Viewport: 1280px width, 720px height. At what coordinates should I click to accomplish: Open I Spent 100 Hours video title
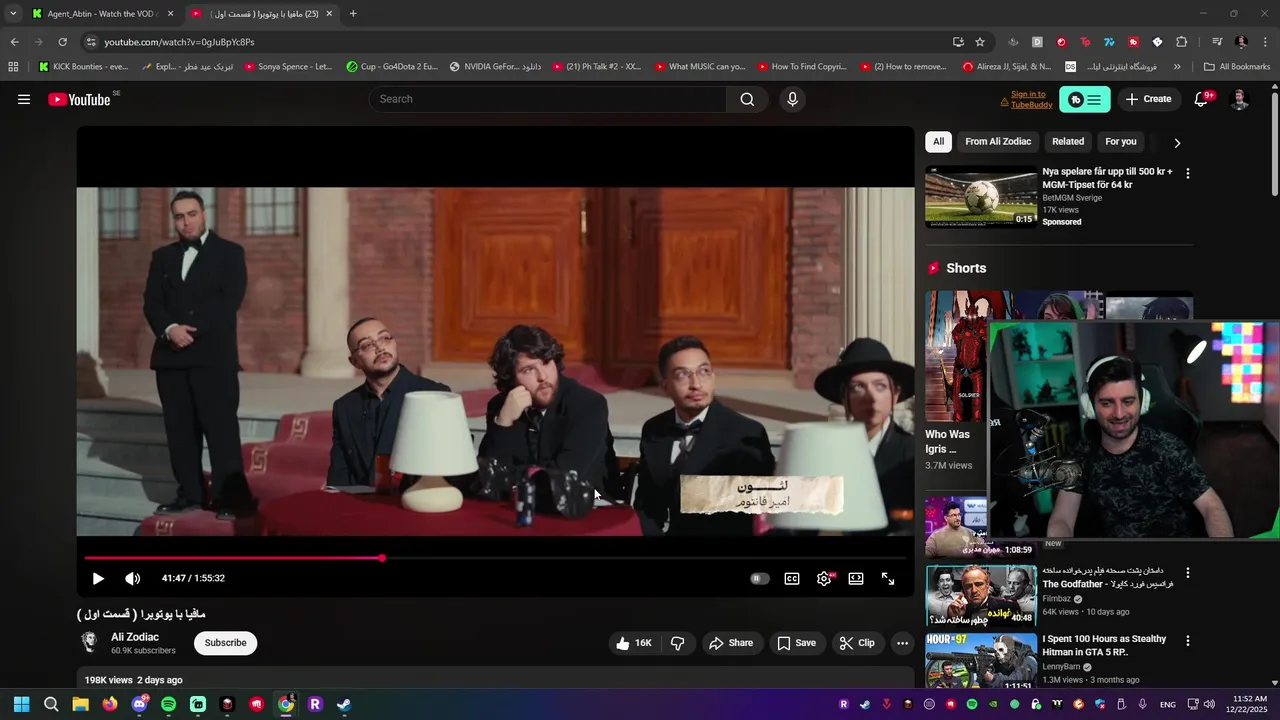(1104, 645)
